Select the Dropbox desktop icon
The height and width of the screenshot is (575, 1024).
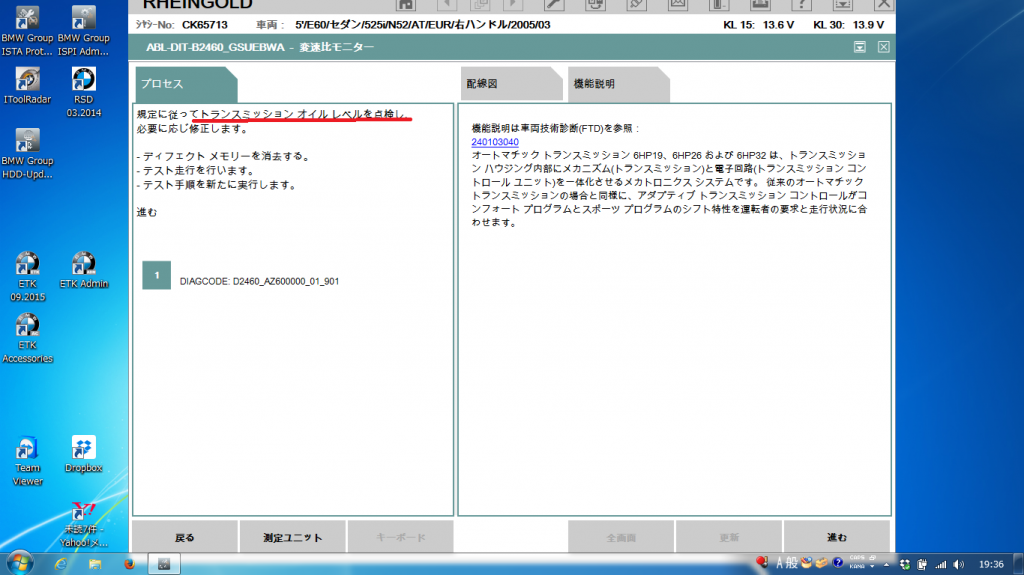83,454
